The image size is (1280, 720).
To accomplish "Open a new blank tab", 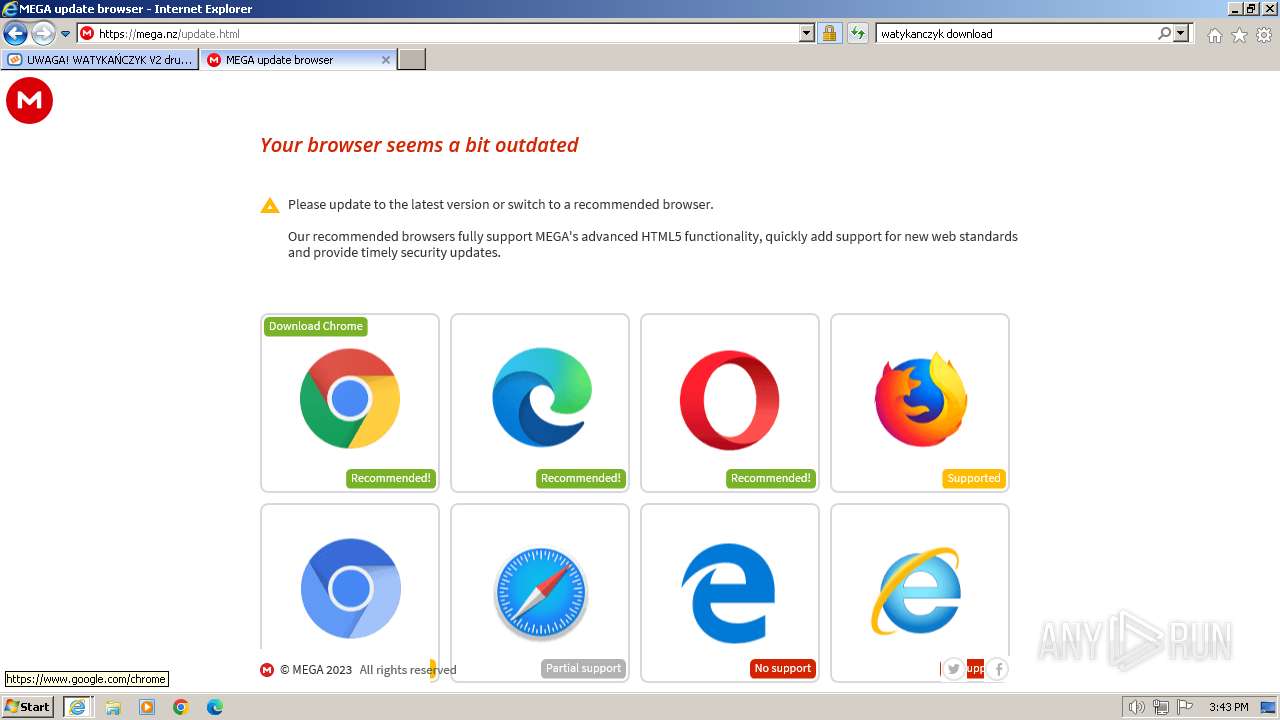I will click(412, 60).
